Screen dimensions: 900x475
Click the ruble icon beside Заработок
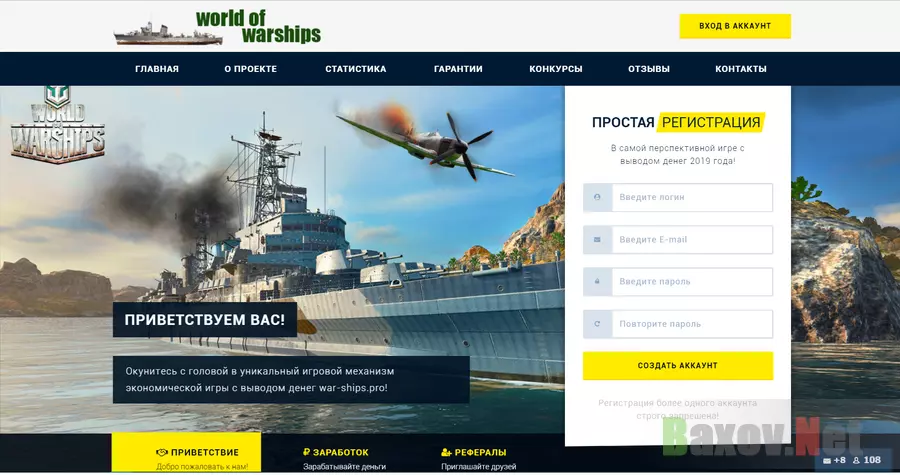(307, 453)
